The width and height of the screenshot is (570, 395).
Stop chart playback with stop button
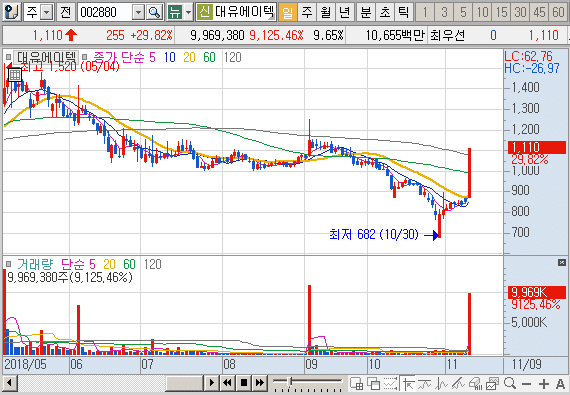pyautogui.click(x=244, y=383)
